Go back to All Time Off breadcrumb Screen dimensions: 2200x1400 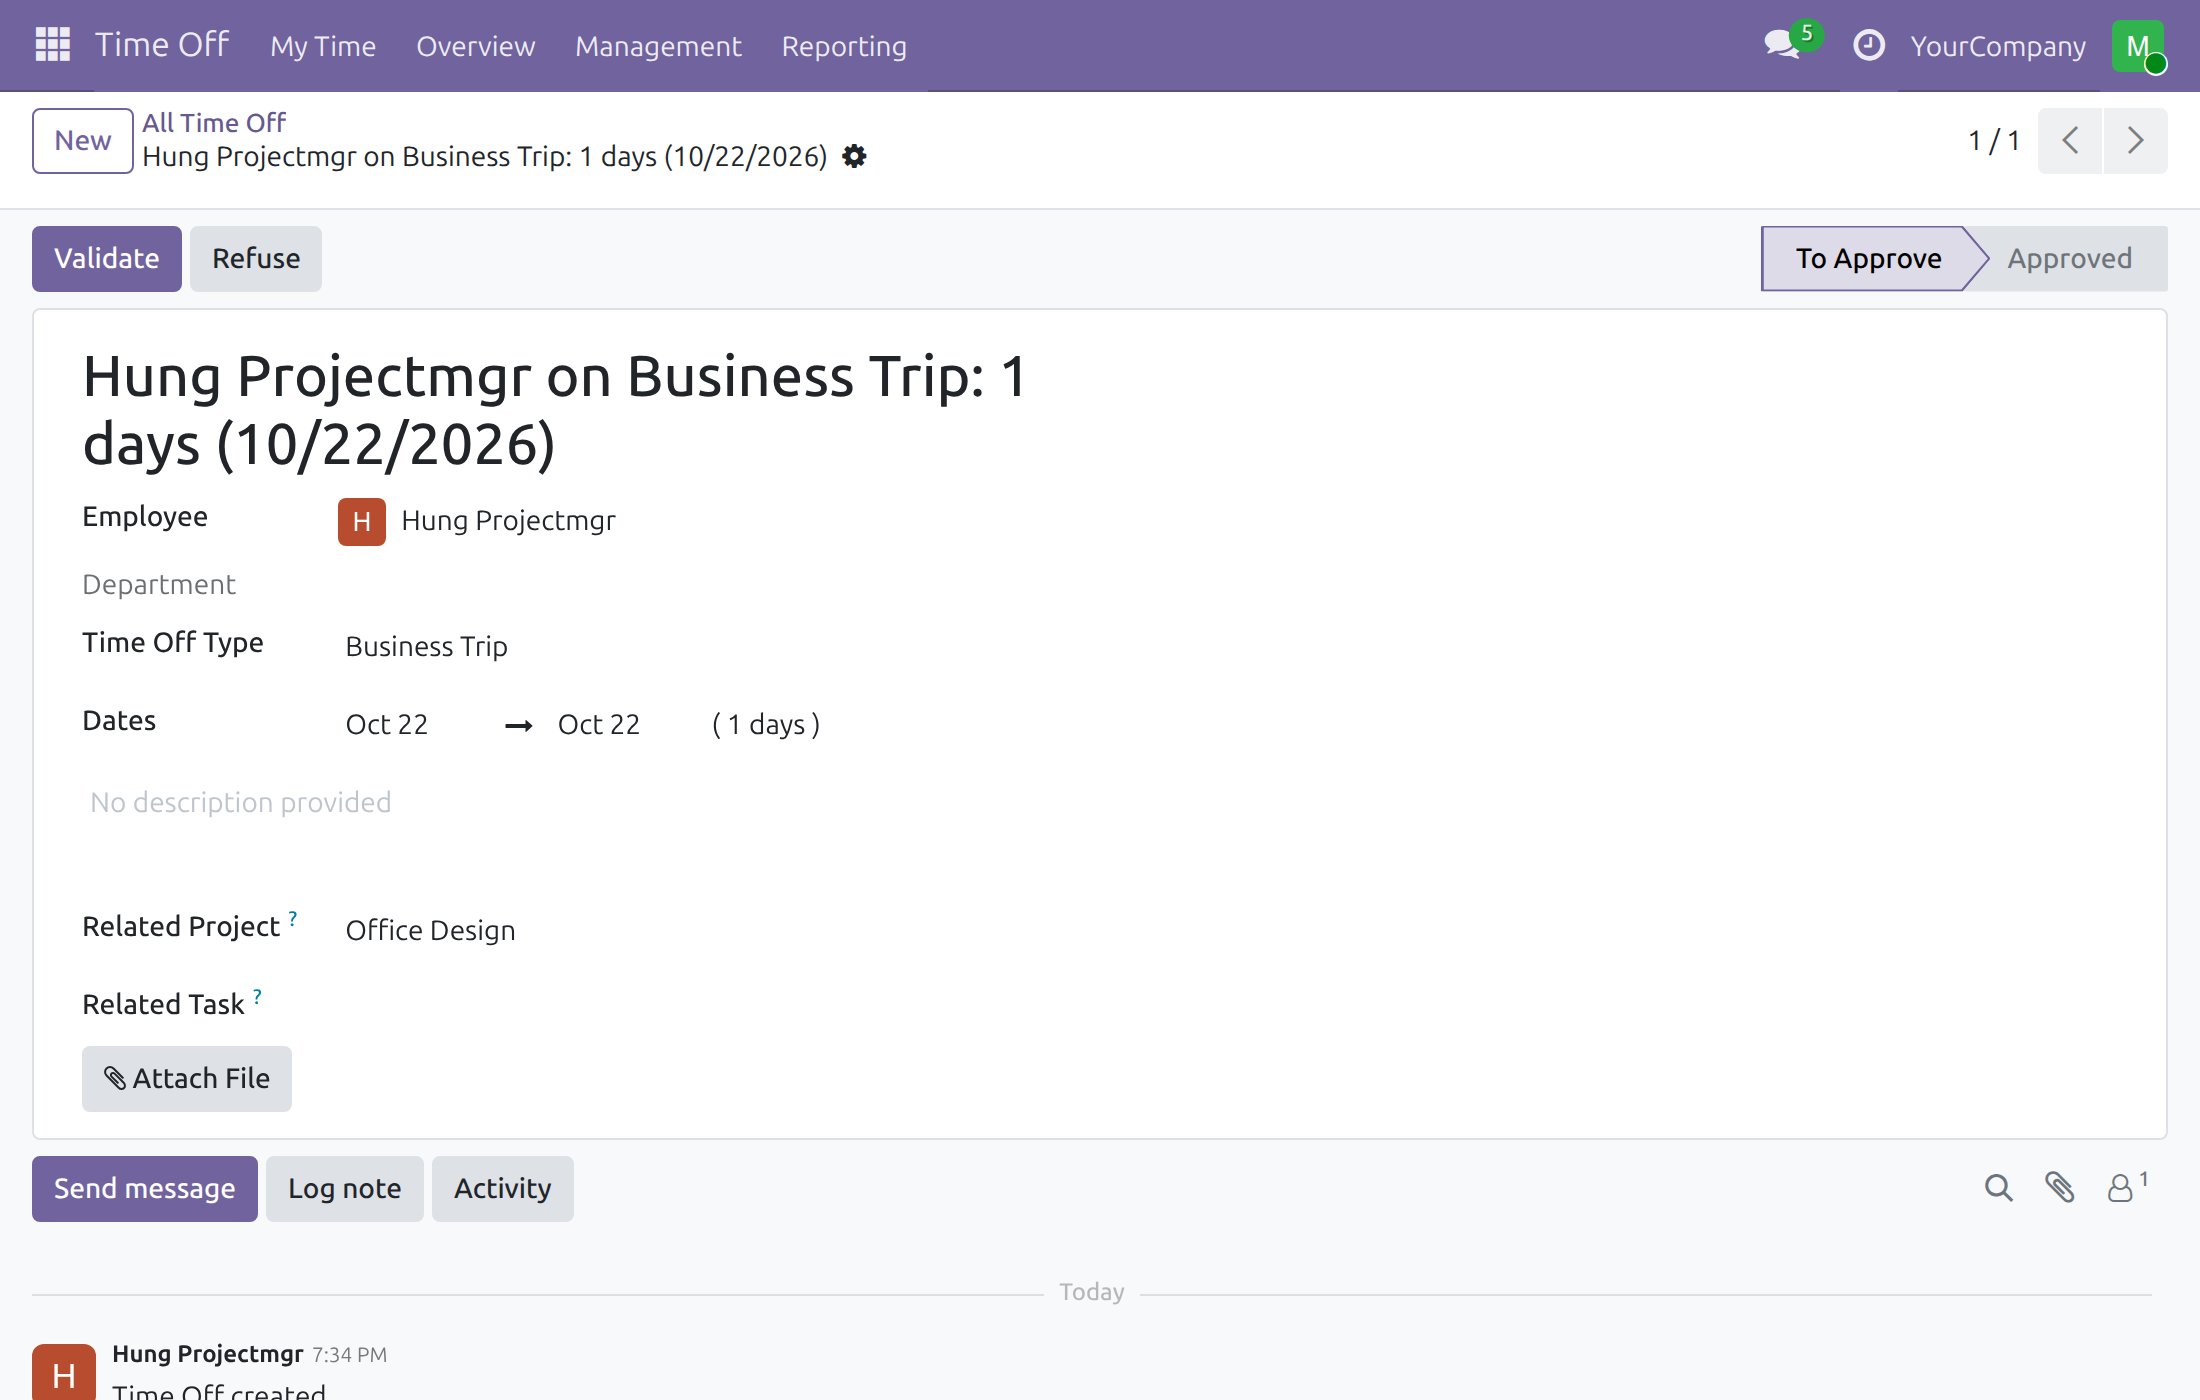[214, 123]
